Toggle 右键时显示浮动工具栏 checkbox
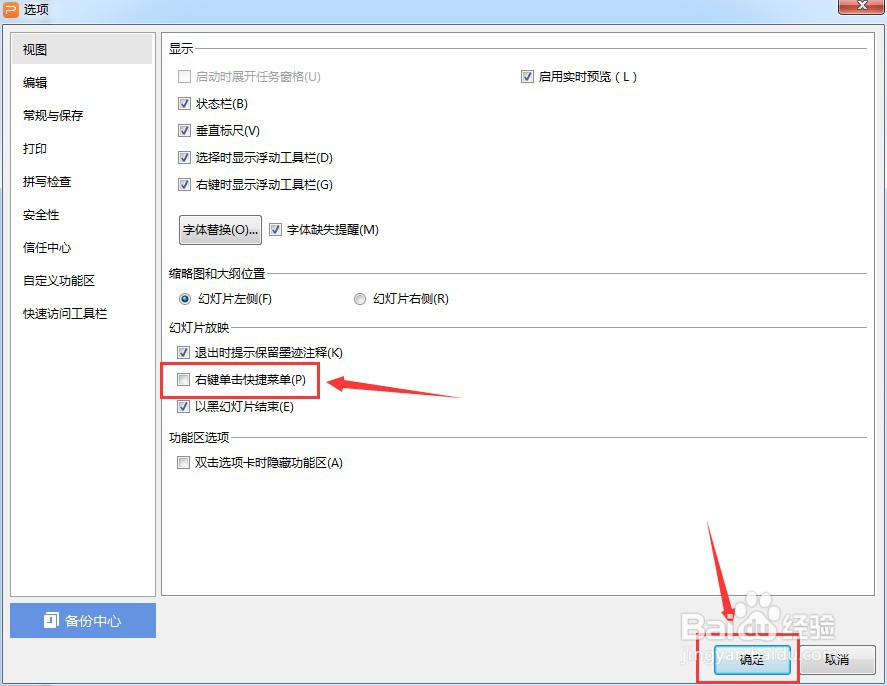Image resolution: width=887 pixels, height=686 pixels. (184, 184)
